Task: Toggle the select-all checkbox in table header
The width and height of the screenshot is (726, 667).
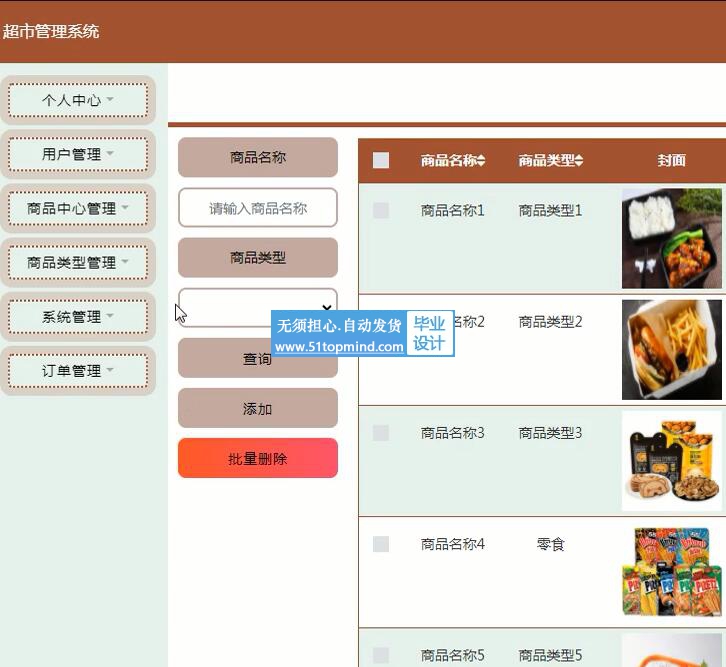Action: coord(381,160)
